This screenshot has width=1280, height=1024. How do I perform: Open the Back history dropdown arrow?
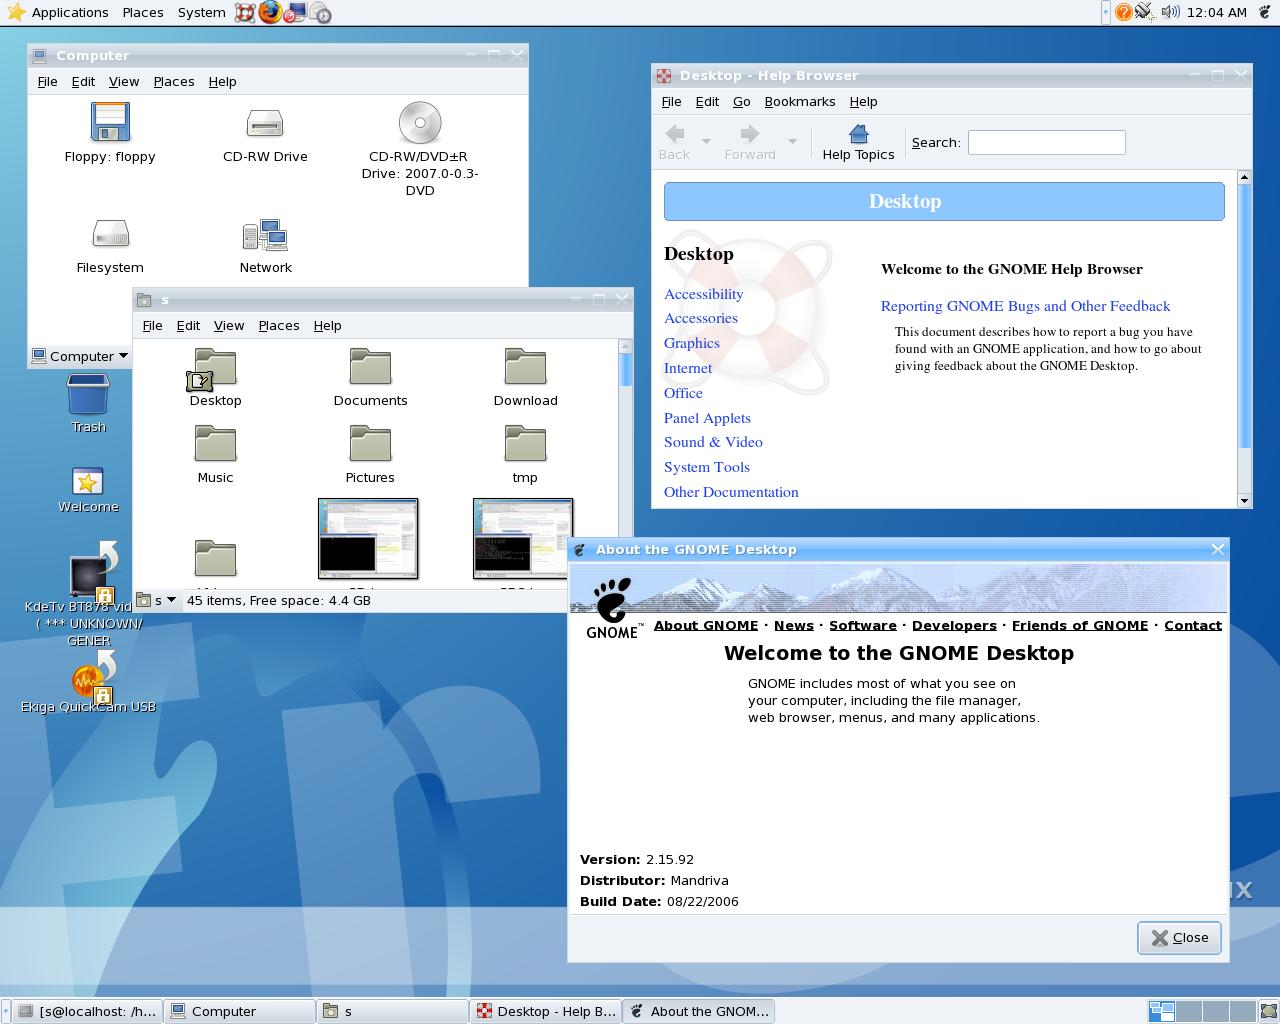pos(706,142)
